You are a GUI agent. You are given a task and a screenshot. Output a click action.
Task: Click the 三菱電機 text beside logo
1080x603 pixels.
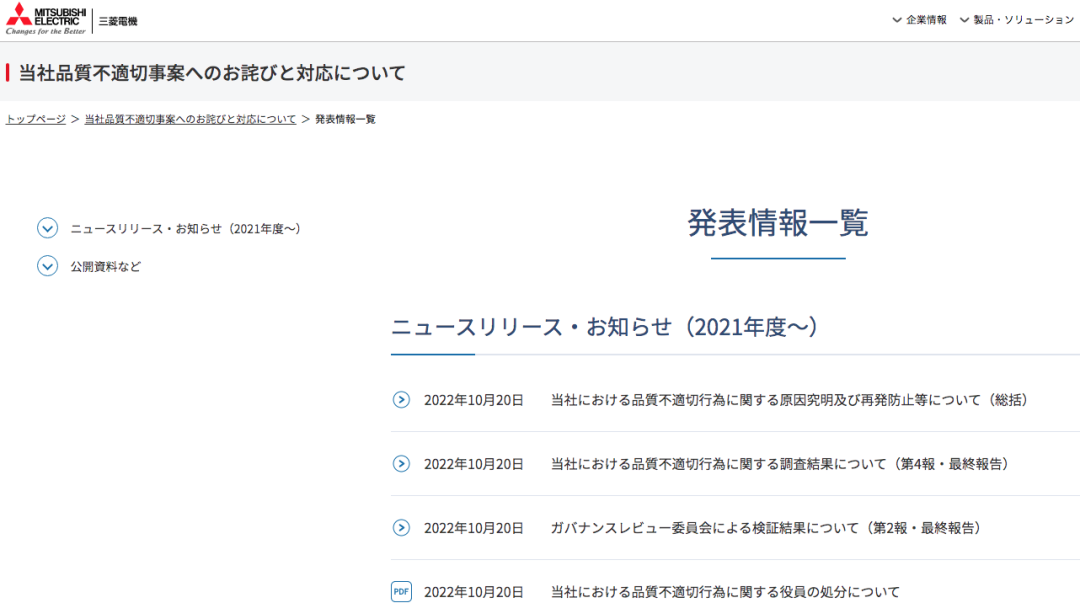118,21
